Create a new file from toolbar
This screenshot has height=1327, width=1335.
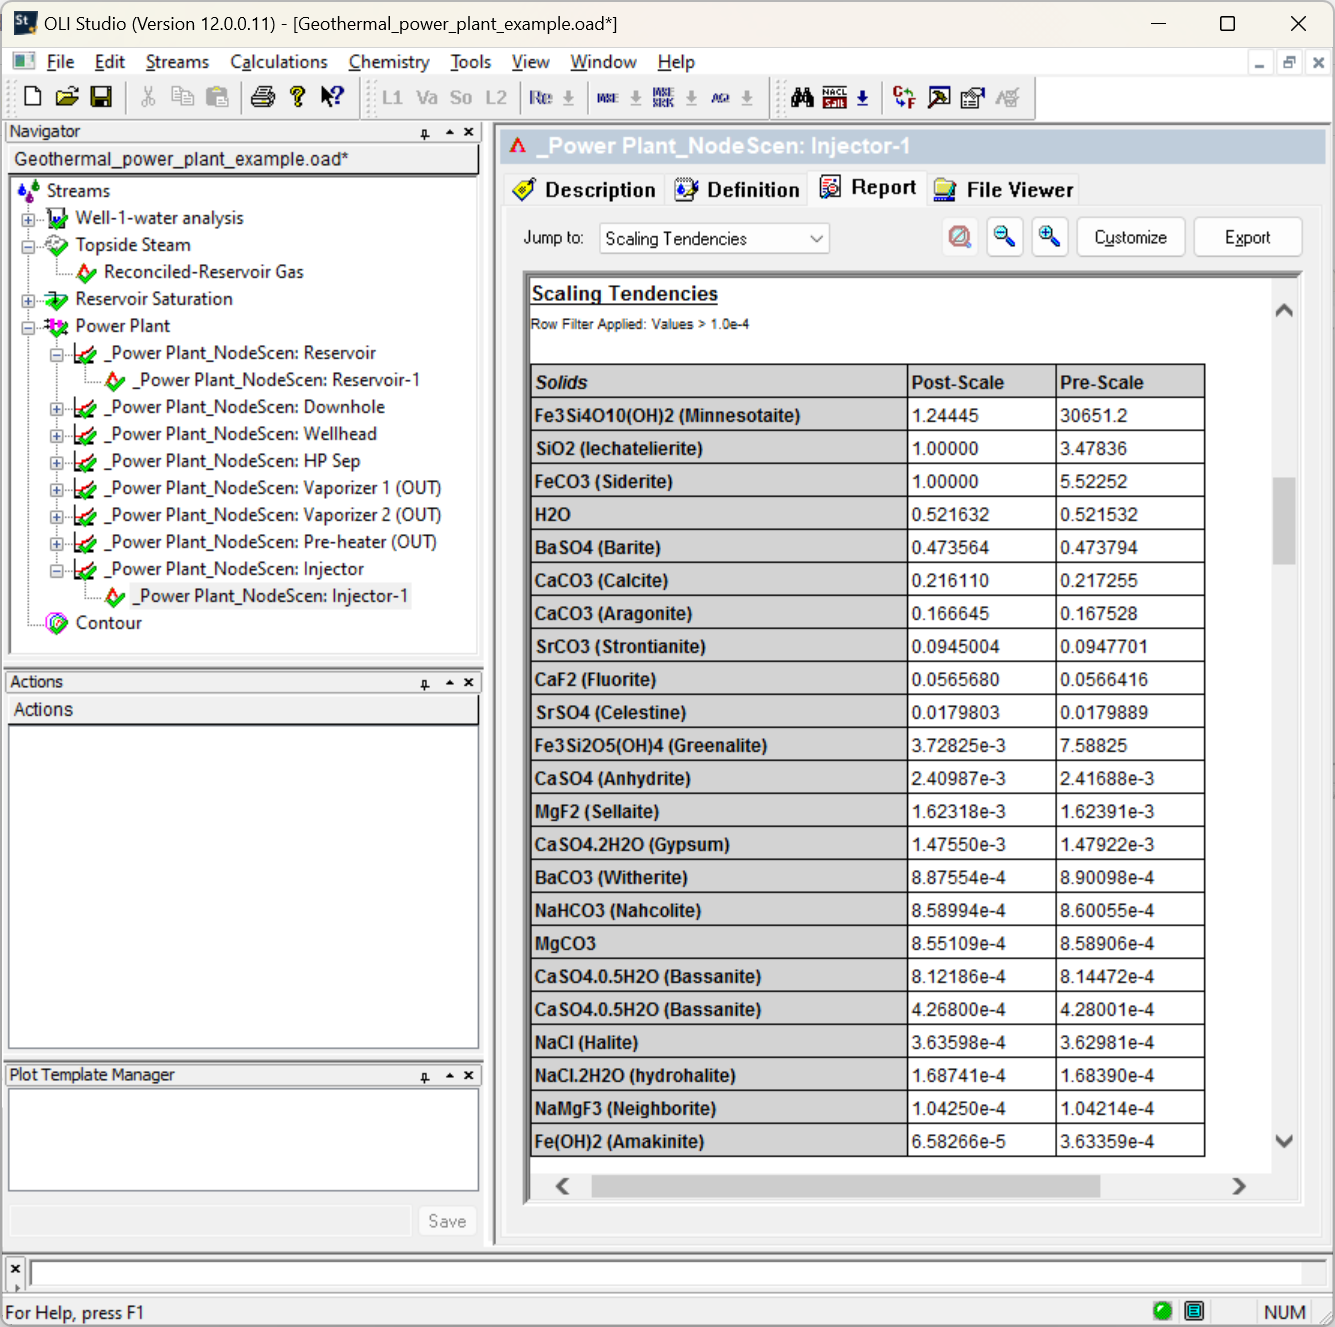[33, 97]
